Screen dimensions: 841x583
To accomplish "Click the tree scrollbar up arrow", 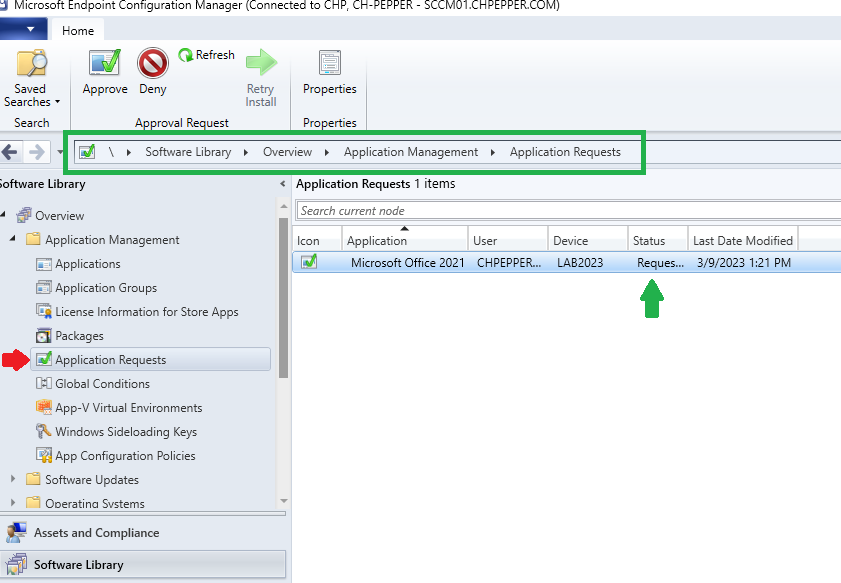I will click(284, 206).
